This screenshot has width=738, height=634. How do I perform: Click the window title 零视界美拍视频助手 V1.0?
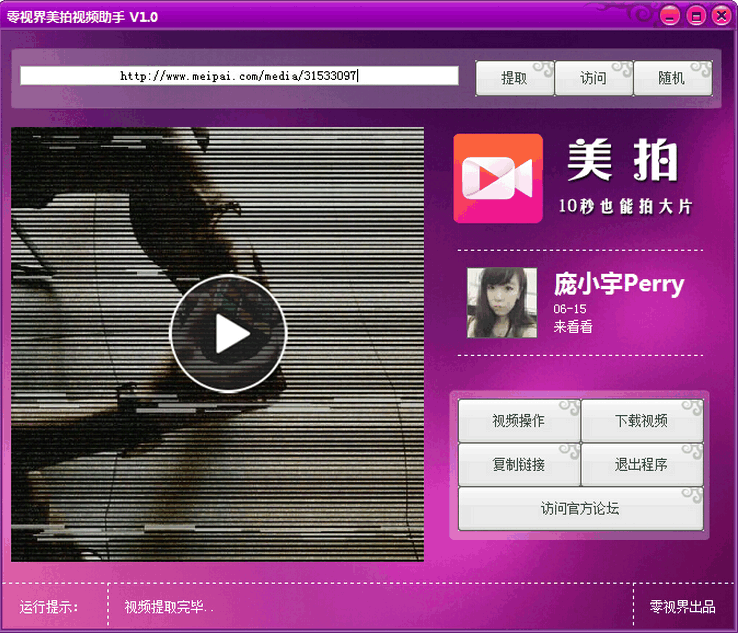pyautogui.click(x=82, y=17)
